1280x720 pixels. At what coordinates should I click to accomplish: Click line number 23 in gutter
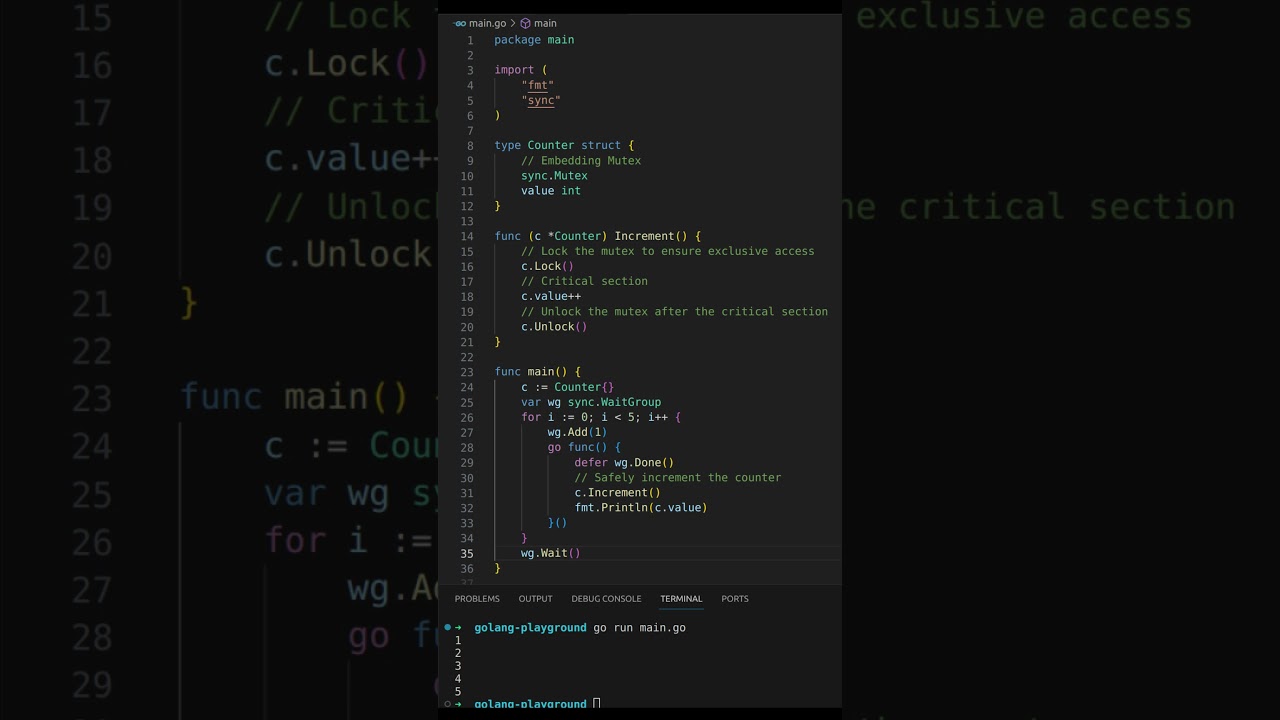pyautogui.click(x=467, y=372)
